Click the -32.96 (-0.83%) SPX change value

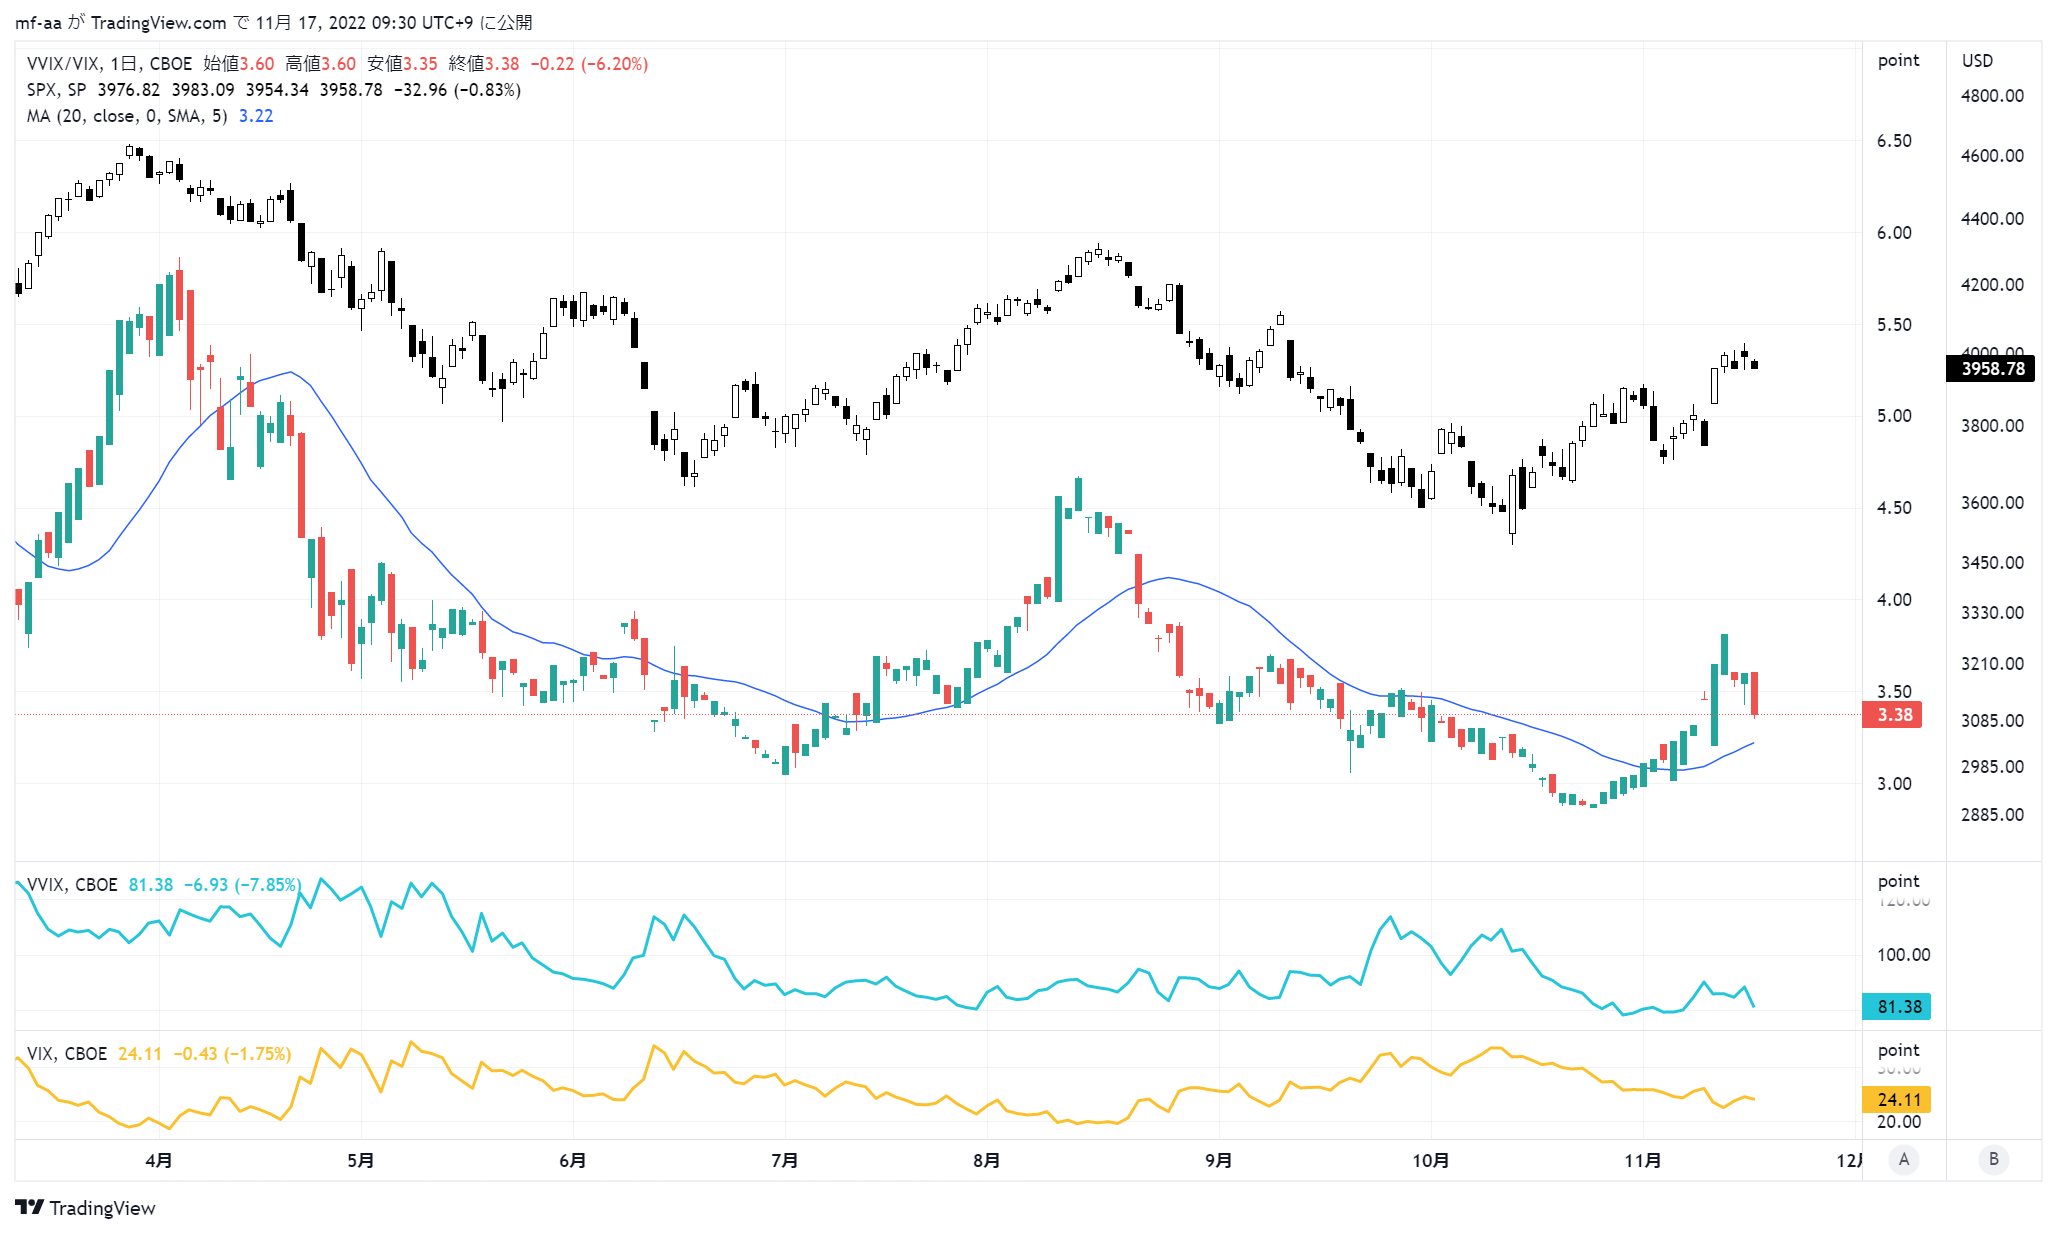pyautogui.click(x=457, y=89)
